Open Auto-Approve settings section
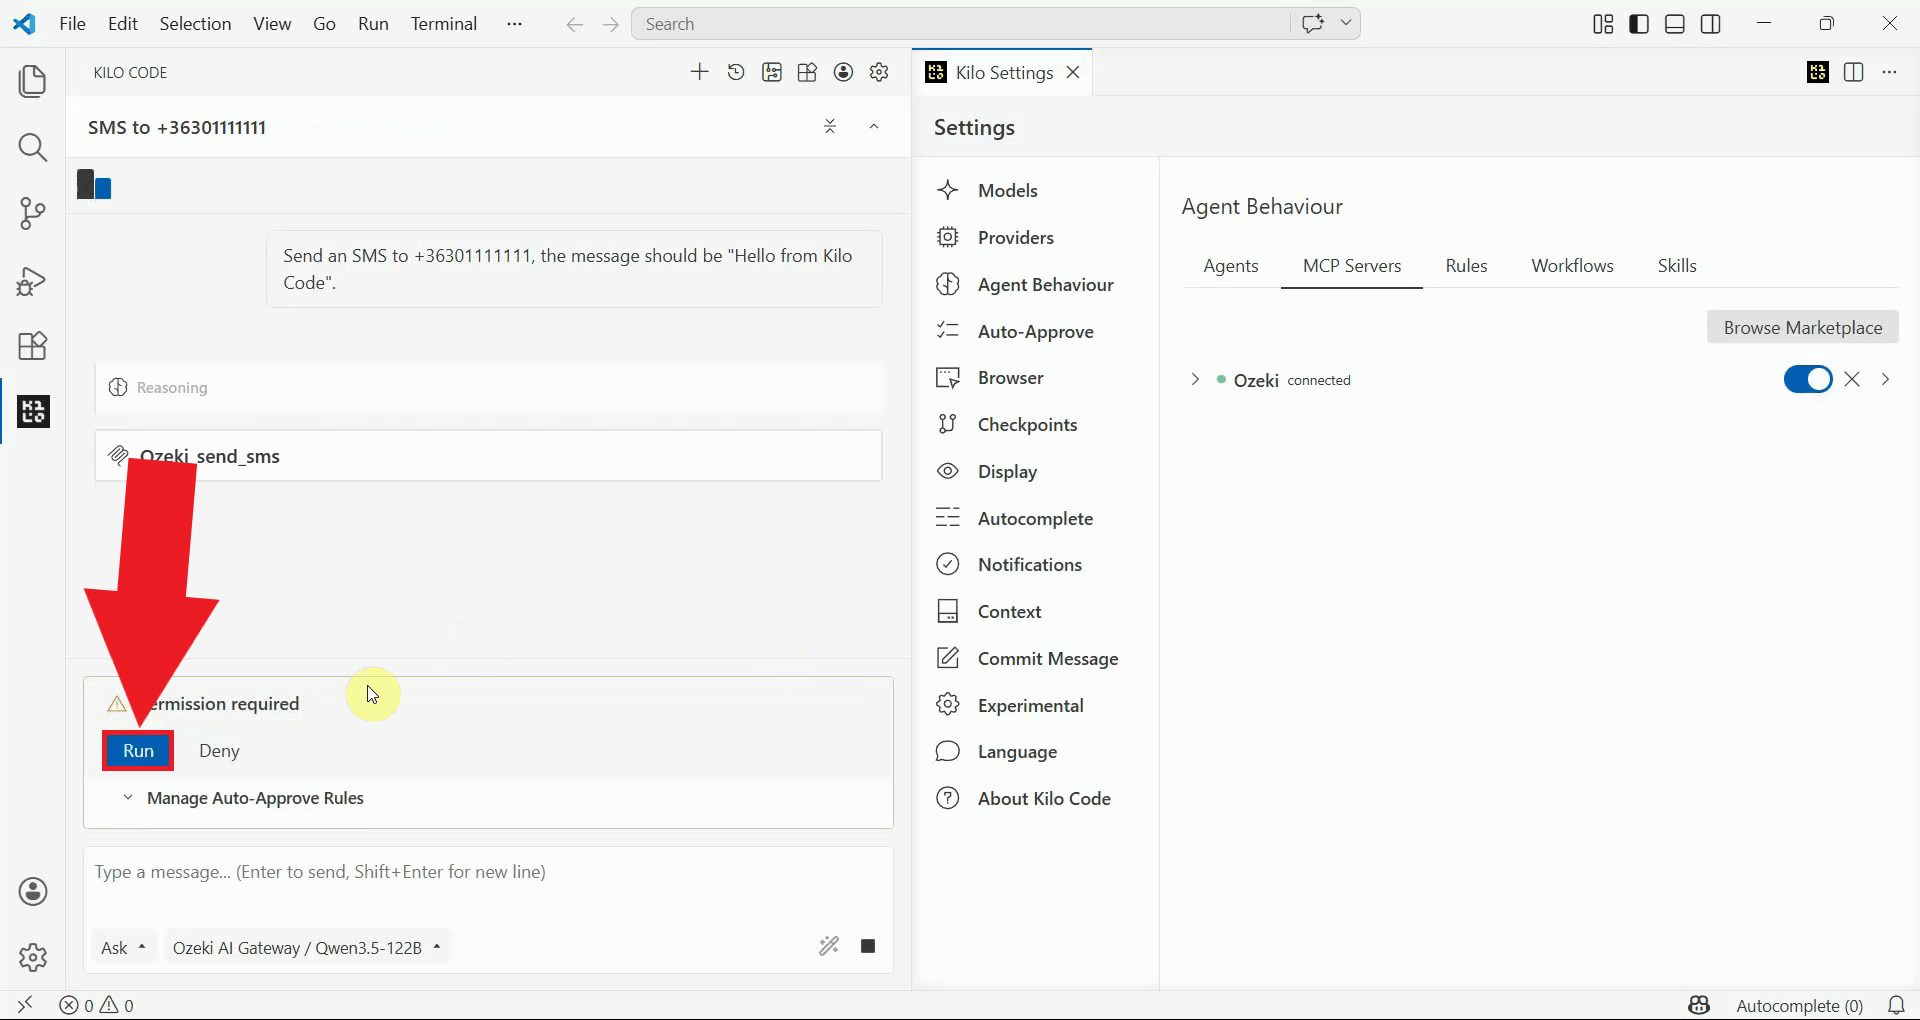The width and height of the screenshot is (1920, 1020). point(1036,331)
